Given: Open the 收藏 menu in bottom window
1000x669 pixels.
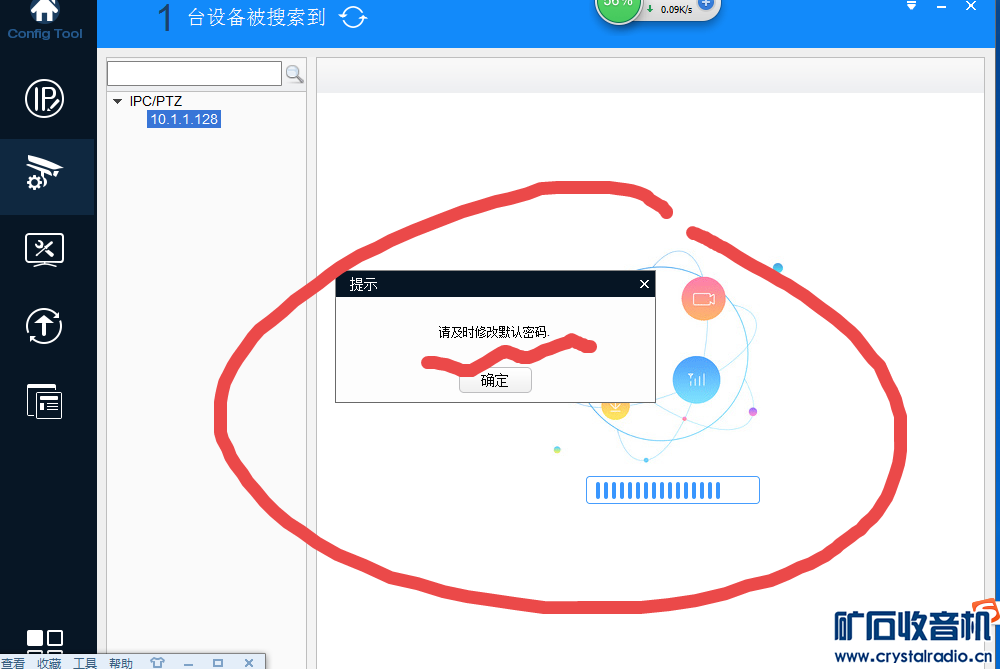Looking at the screenshot, I should (x=49, y=663).
